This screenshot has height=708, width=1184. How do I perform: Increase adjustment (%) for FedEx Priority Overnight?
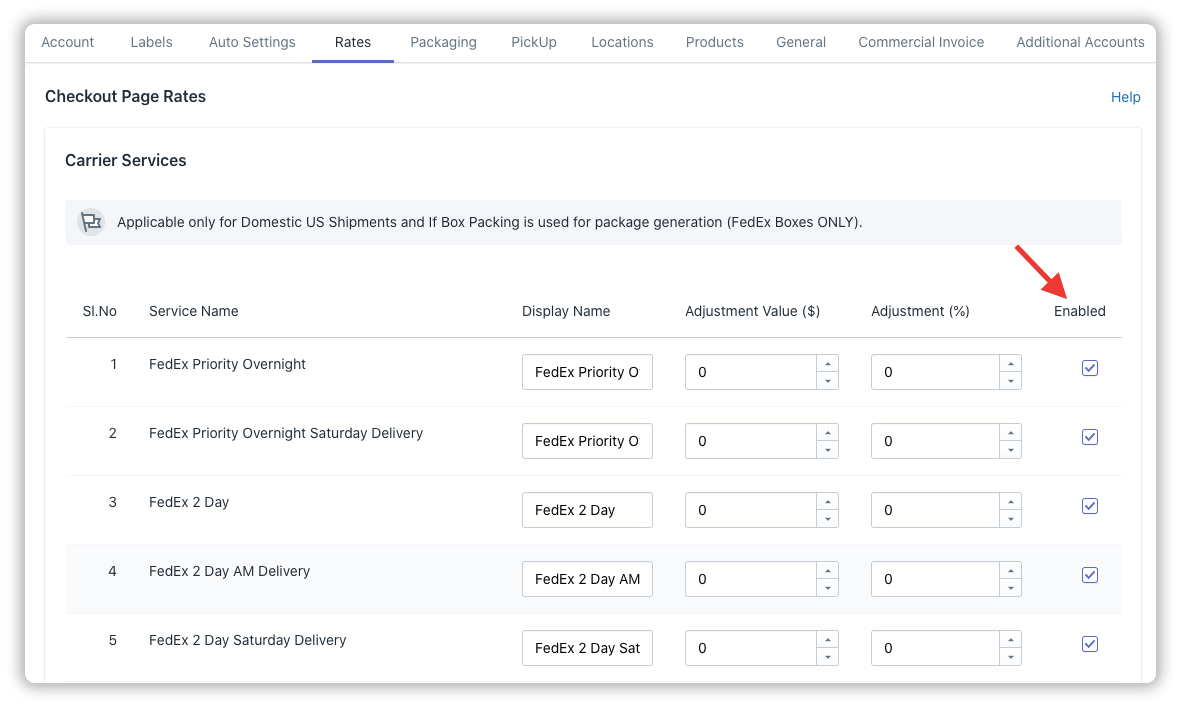[1010, 364]
